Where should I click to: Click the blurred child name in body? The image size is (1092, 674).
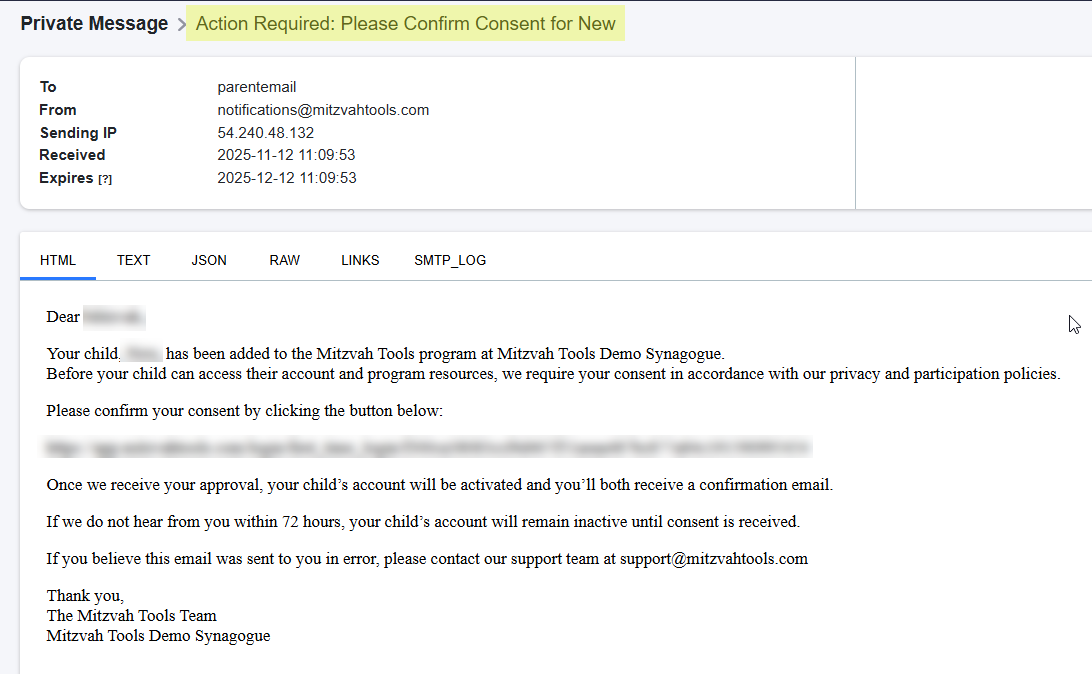click(x=143, y=353)
